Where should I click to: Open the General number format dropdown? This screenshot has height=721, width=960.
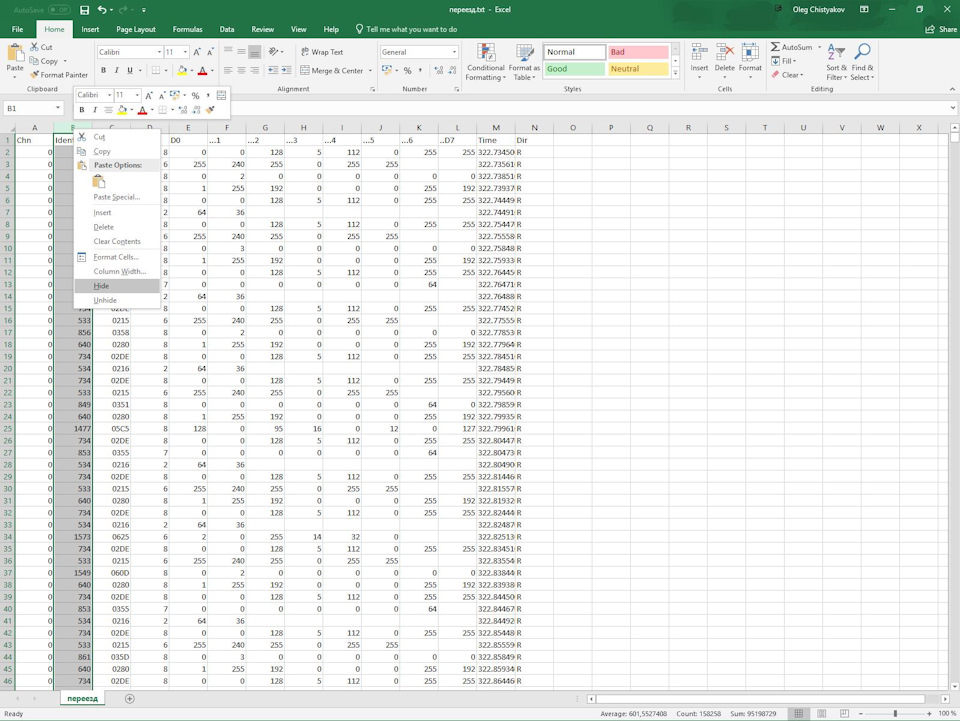click(x=454, y=52)
